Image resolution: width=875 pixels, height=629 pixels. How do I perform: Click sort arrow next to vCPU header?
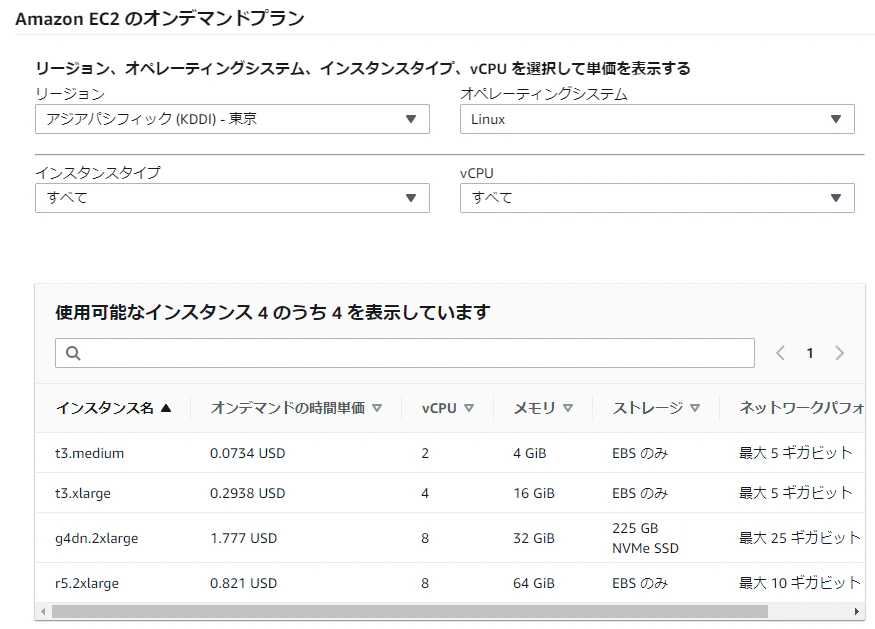469,408
